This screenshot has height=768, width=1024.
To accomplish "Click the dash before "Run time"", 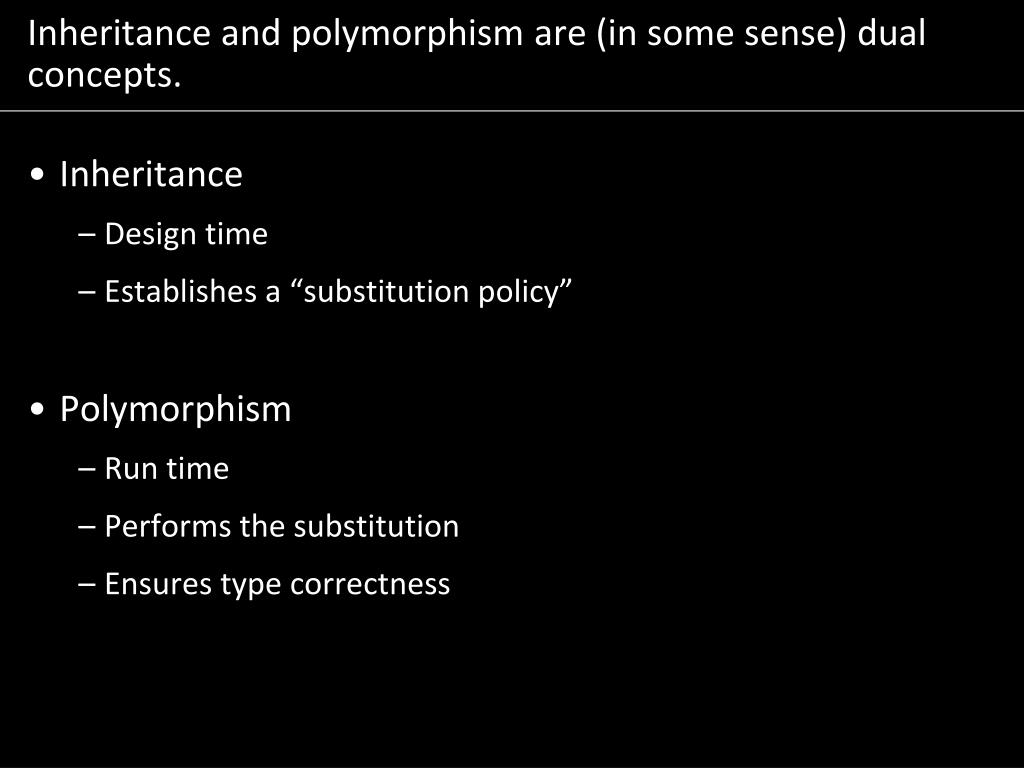I will click(x=86, y=470).
